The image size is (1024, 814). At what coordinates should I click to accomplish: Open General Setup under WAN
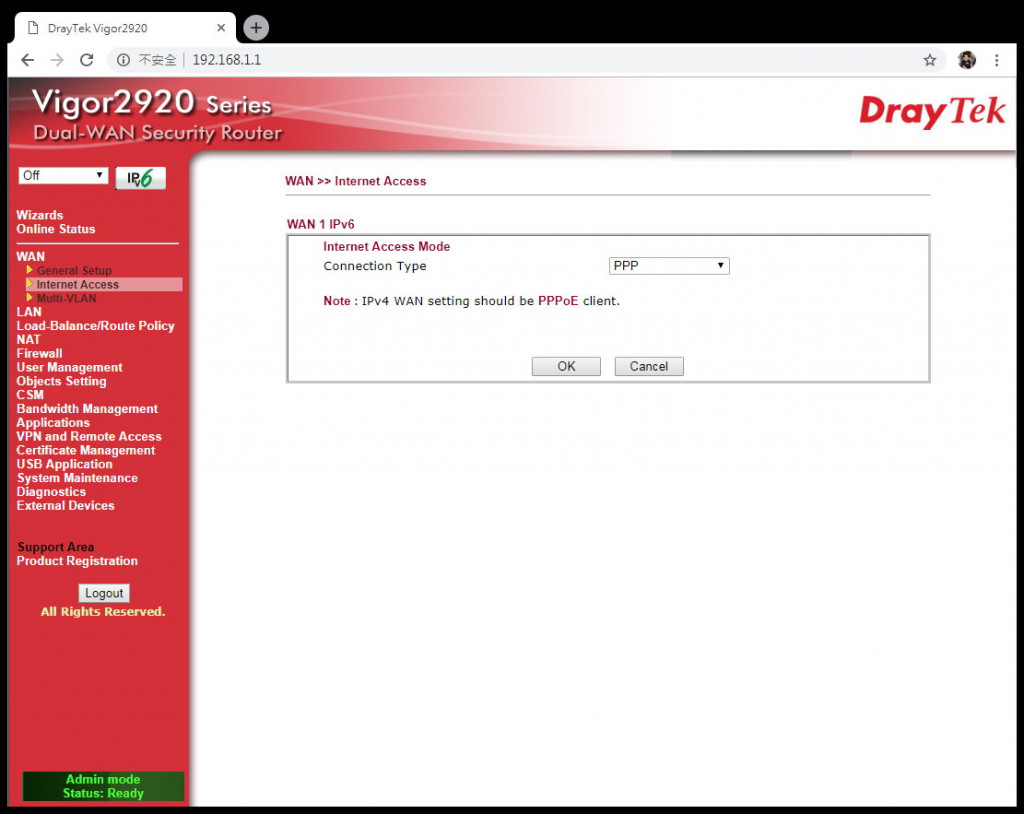(x=74, y=270)
